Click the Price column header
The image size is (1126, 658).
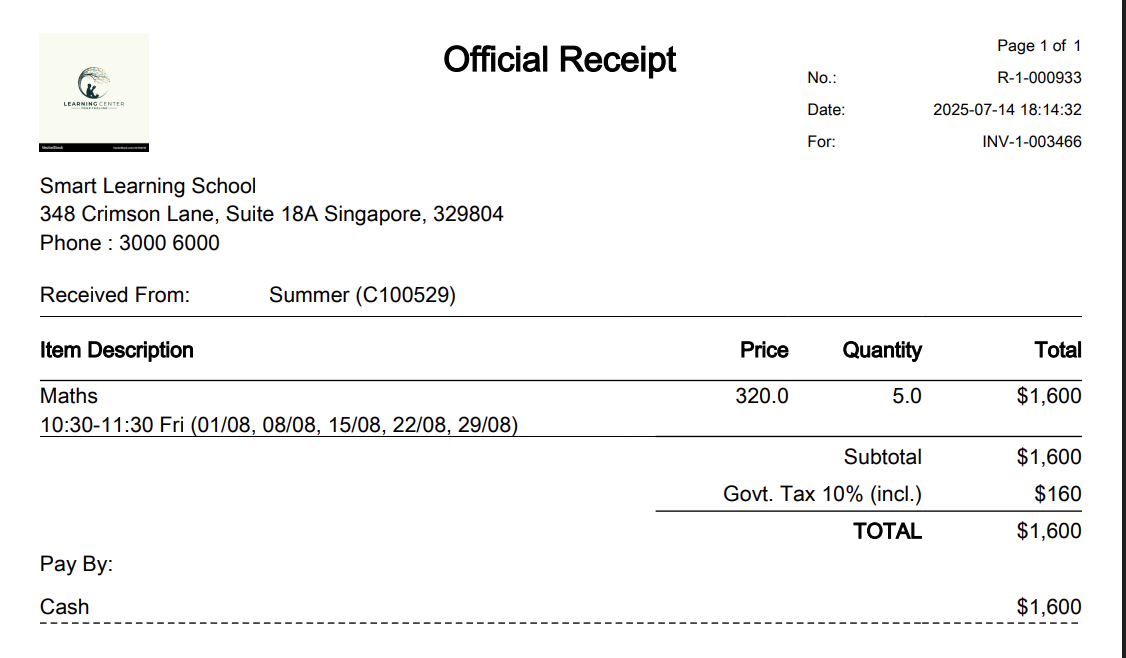tap(764, 351)
